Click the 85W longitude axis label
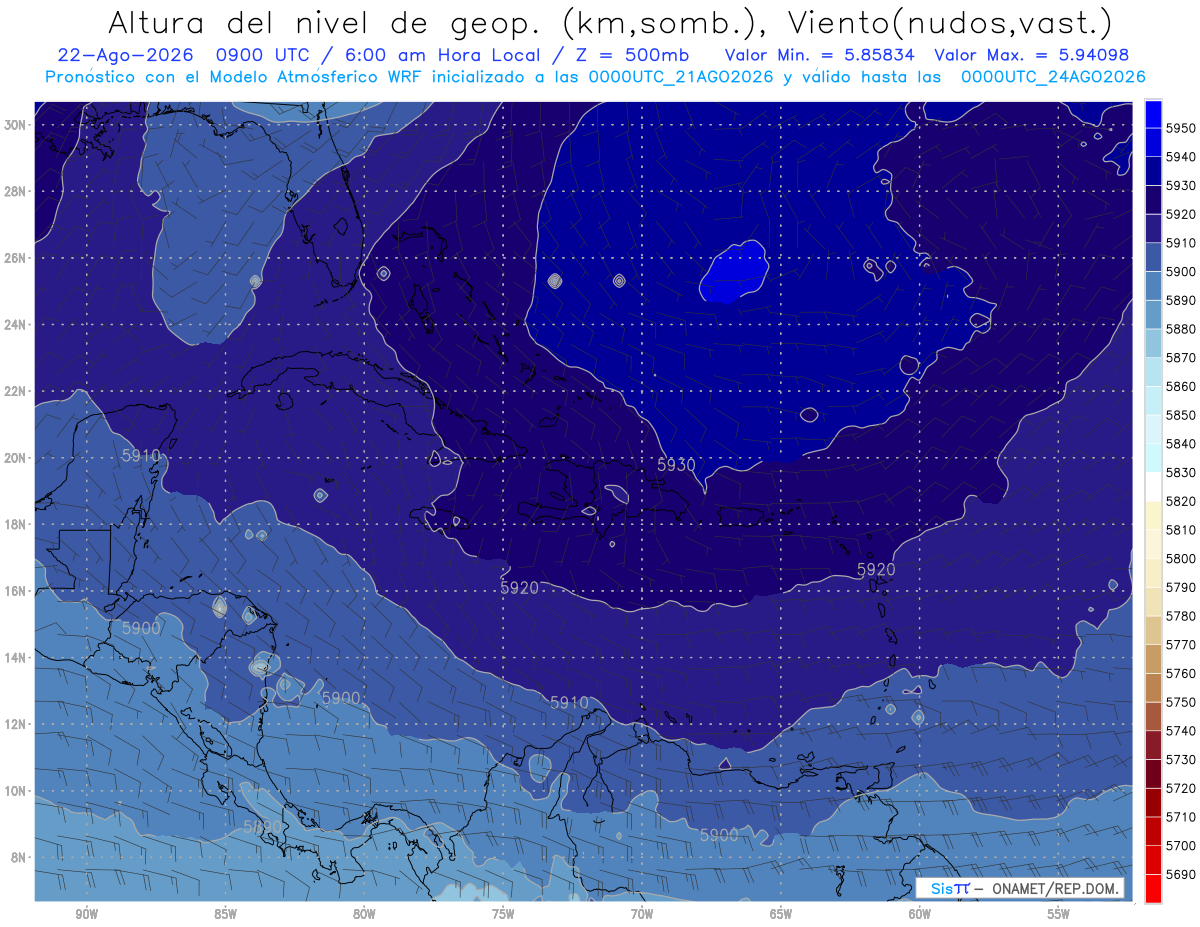 click(225, 914)
